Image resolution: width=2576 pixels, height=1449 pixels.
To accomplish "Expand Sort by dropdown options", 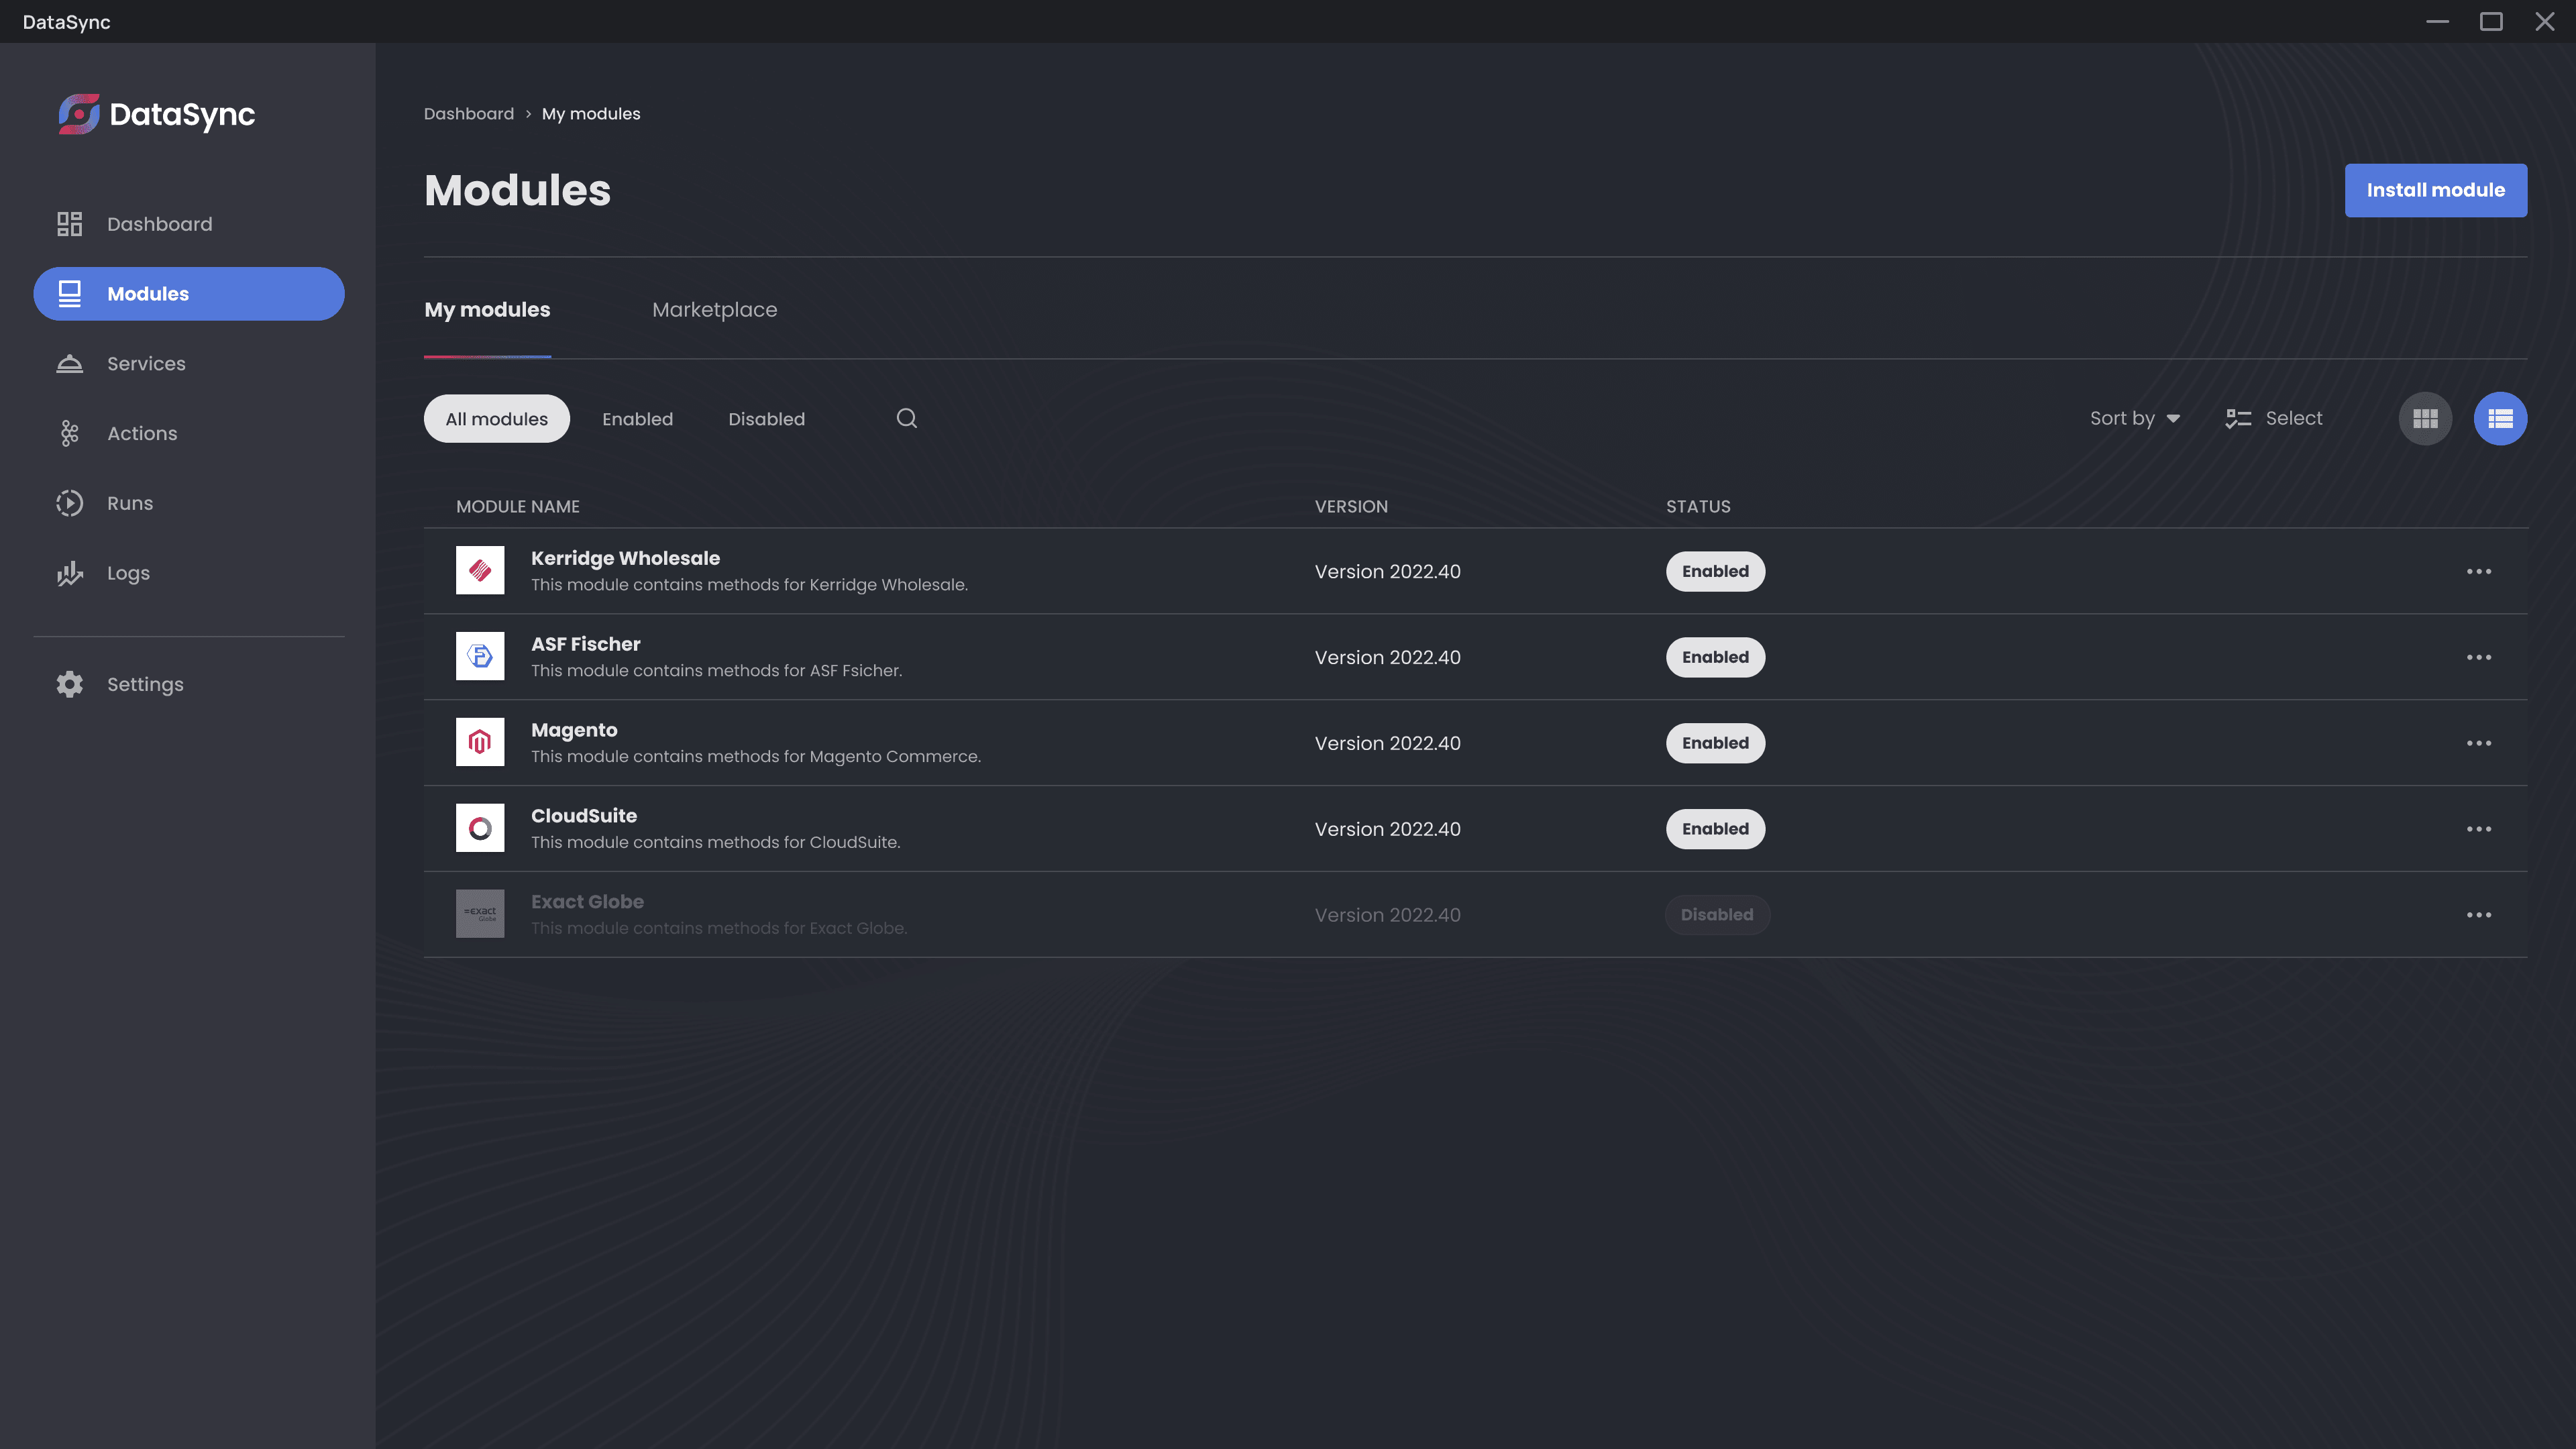I will pyautogui.click(x=2134, y=417).
